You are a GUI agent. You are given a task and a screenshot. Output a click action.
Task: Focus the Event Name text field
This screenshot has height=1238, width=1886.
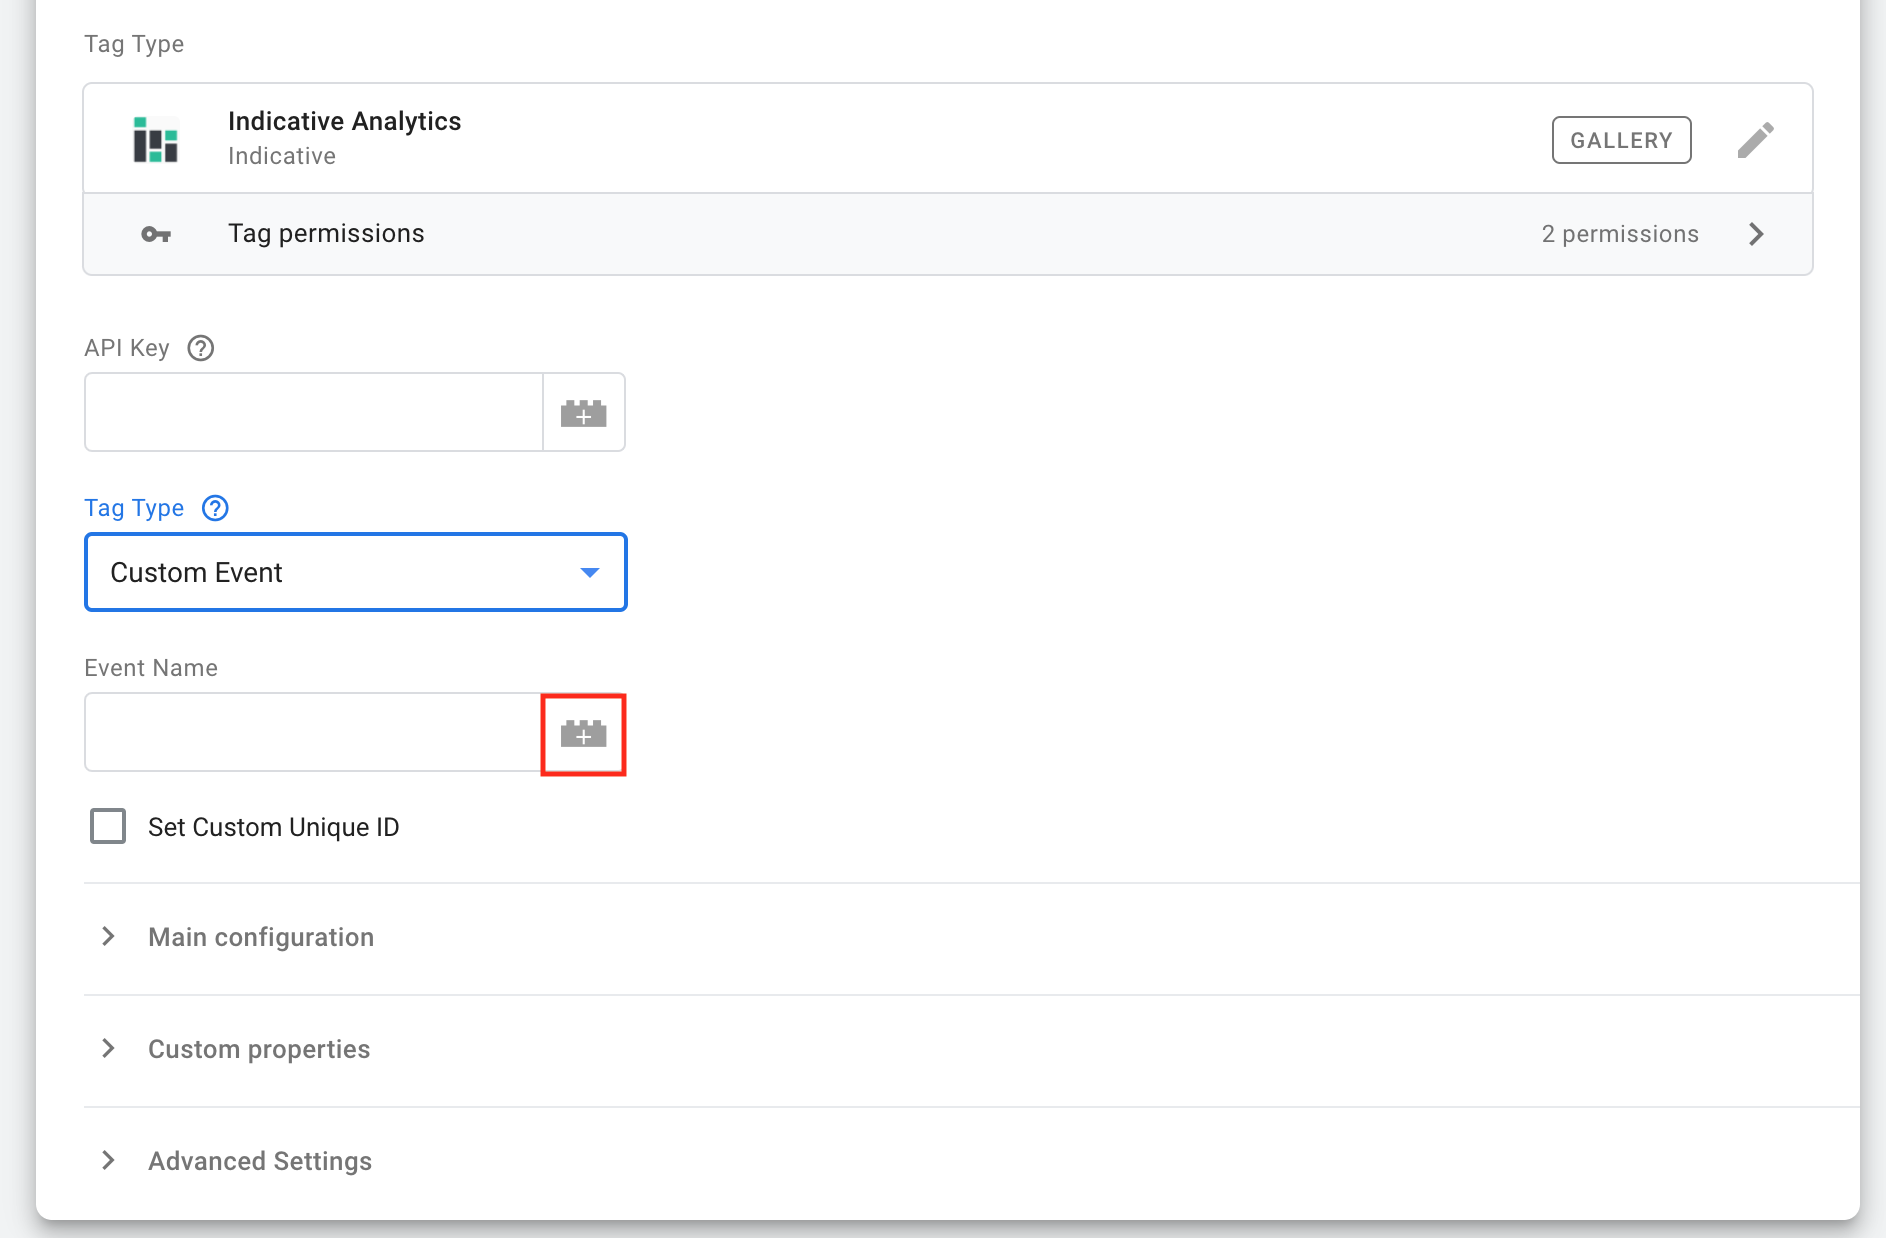pyautogui.click(x=313, y=733)
